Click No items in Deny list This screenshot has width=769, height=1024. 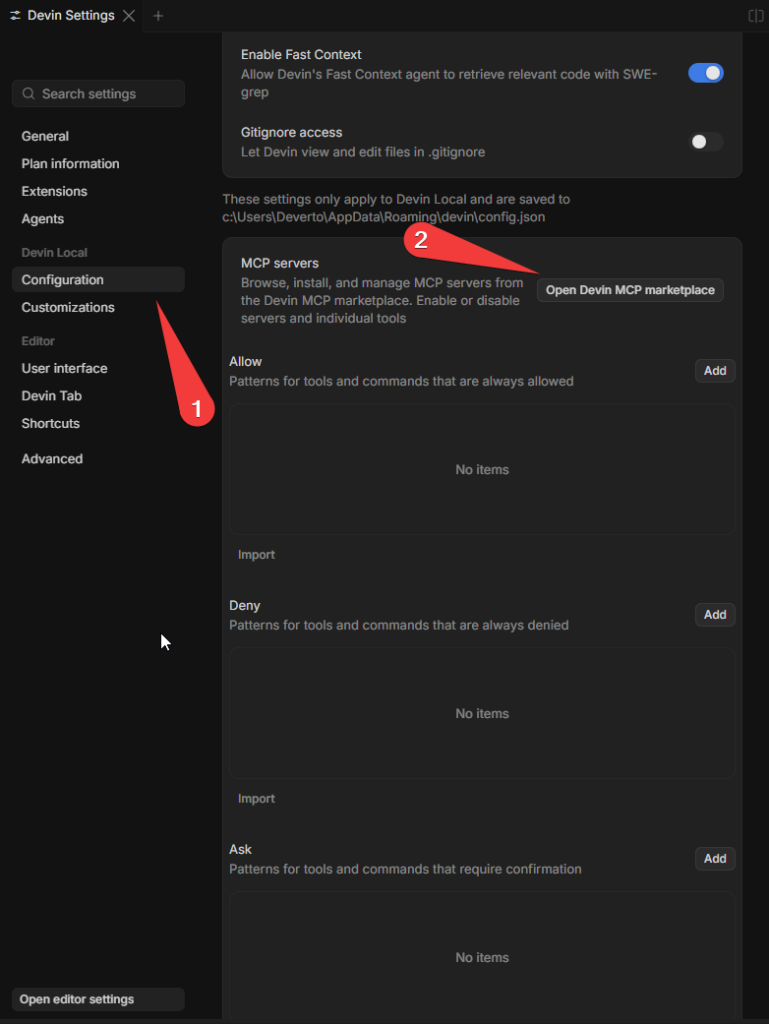pyautogui.click(x=482, y=714)
